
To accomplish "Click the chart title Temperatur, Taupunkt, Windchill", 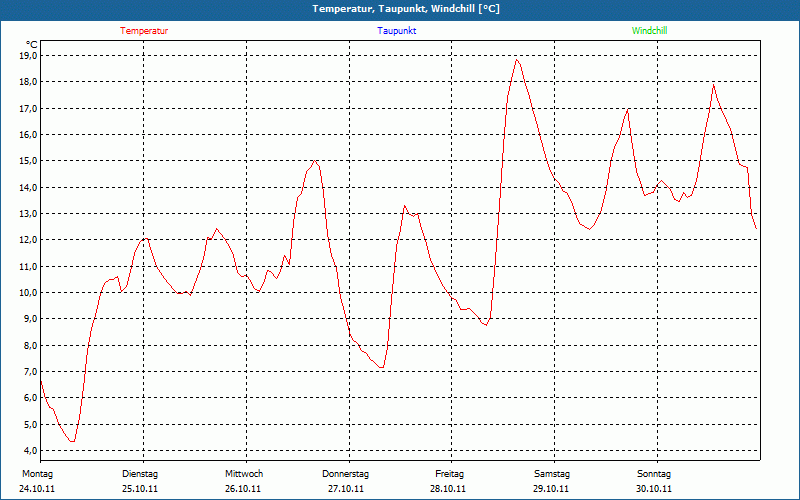I will (x=406, y=9).
